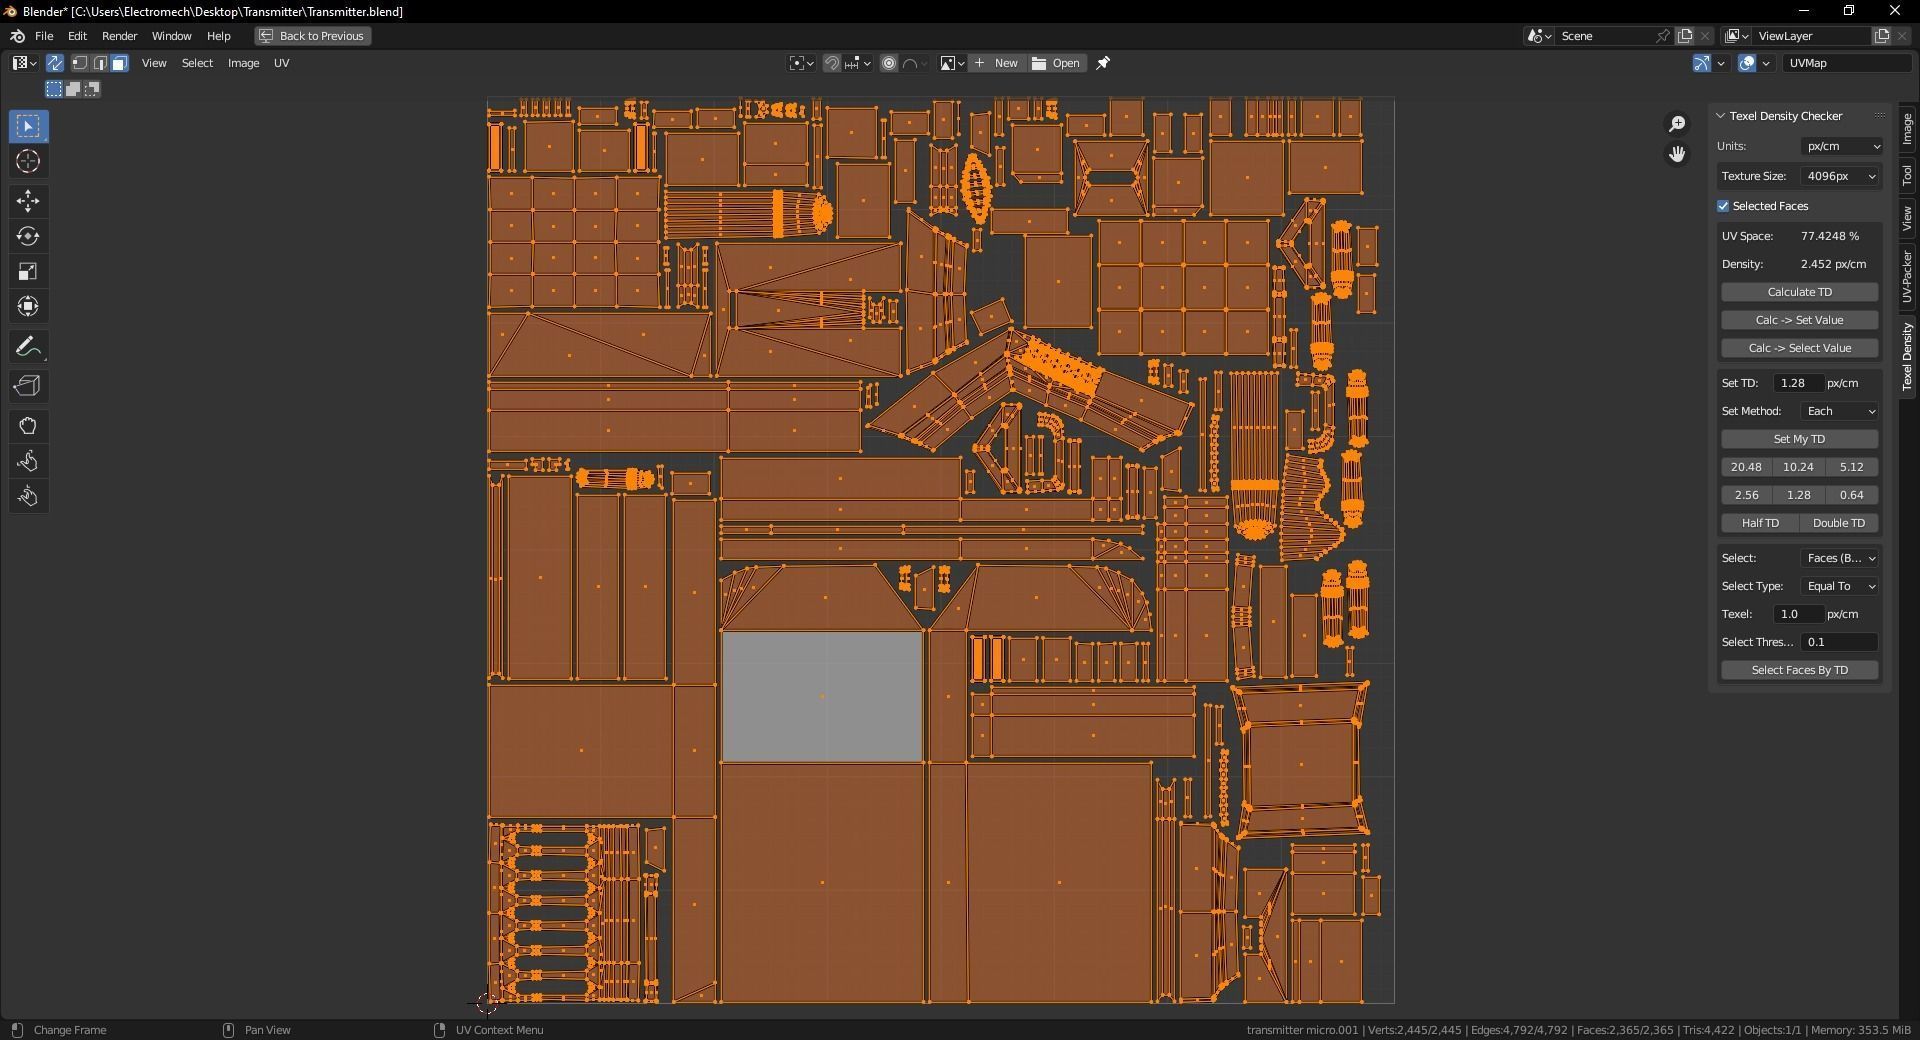This screenshot has width=1920, height=1040.
Task: Pin the image with the pushpin icon
Action: 1103,63
